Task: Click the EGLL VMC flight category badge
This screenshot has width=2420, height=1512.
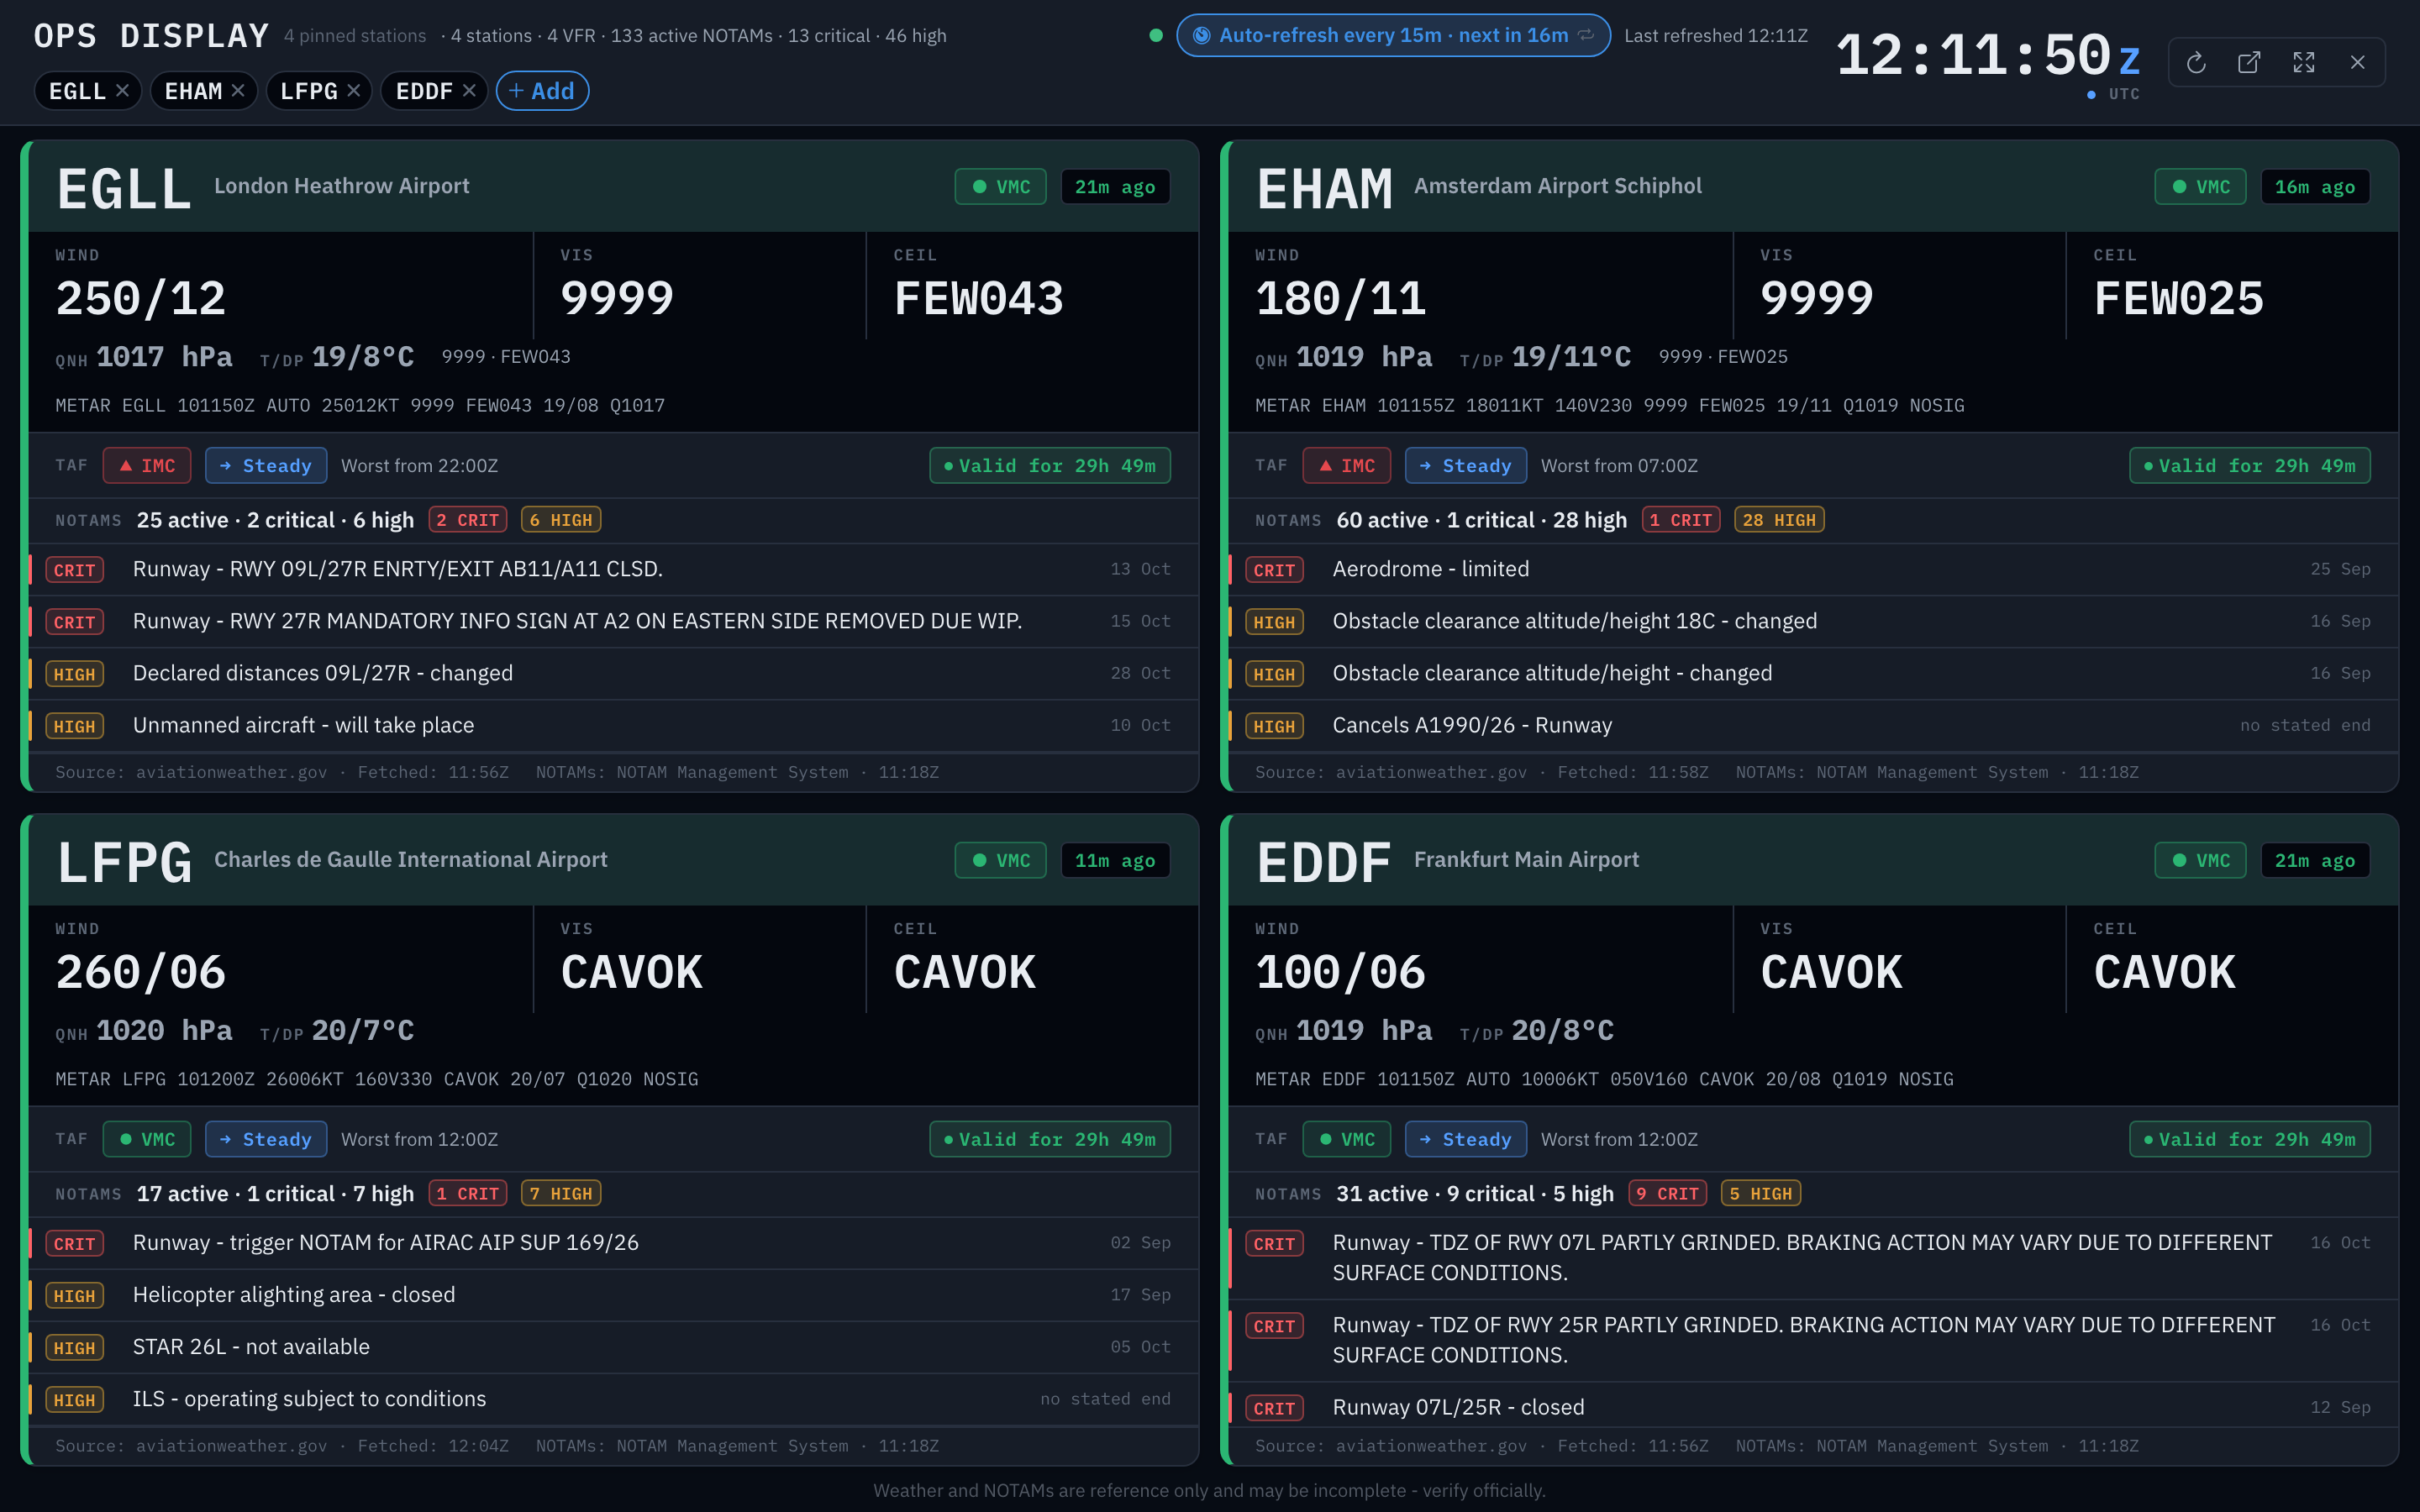Action: click(x=1000, y=187)
